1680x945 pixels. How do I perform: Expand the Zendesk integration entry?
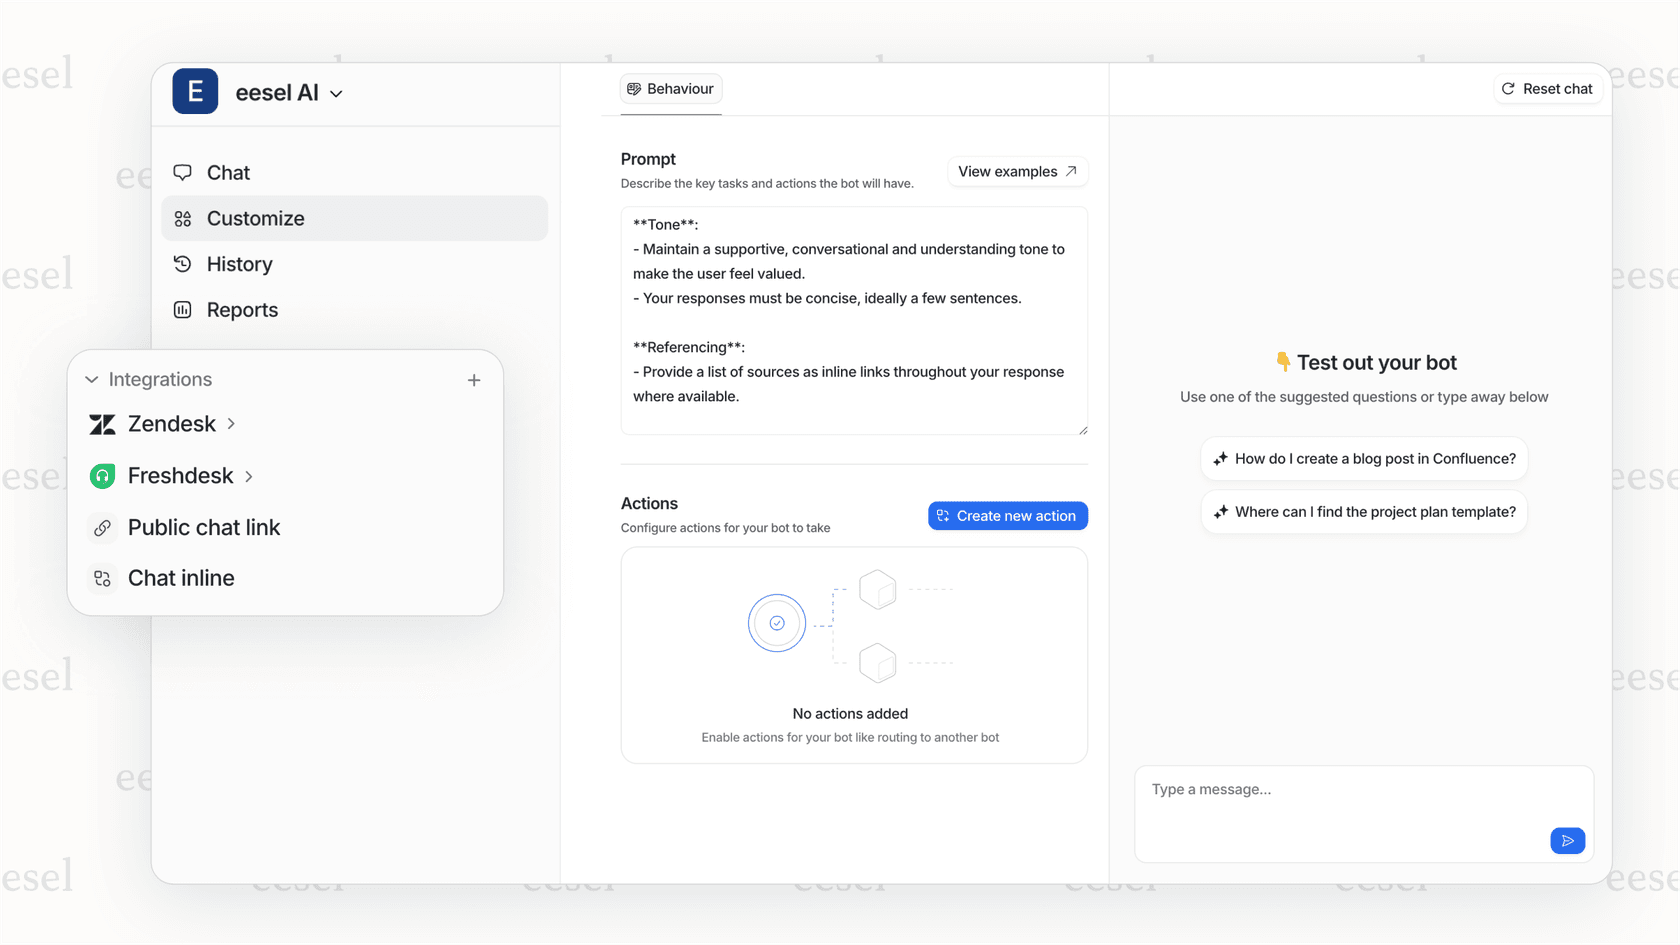231,423
